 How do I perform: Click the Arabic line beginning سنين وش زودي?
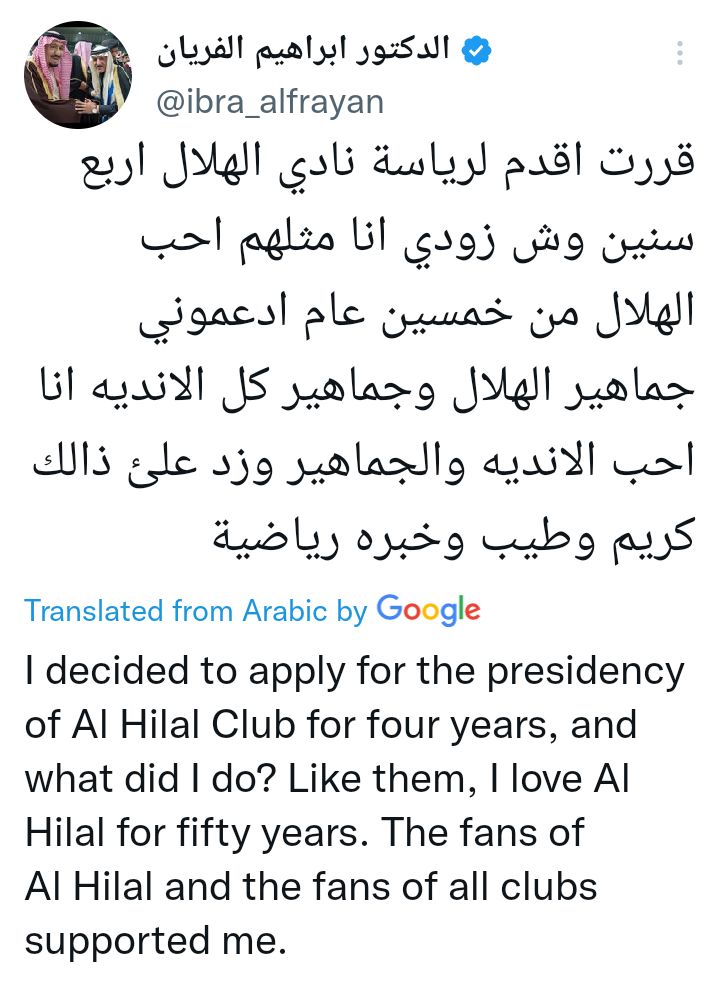tap(418, 239)
